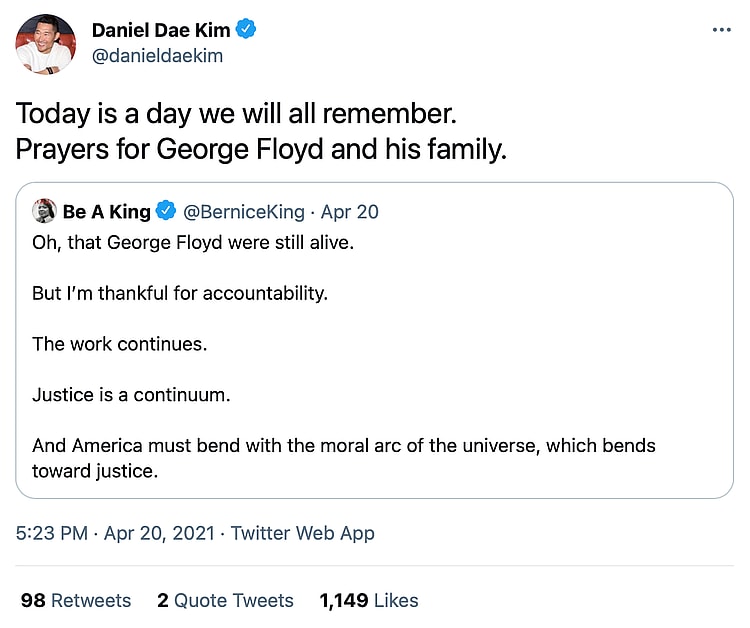The width and height of the screenshot is (750, 628).
Task: Click the quoted line "Oh, that George Floyd were still alive"
Action: (193, 242)
